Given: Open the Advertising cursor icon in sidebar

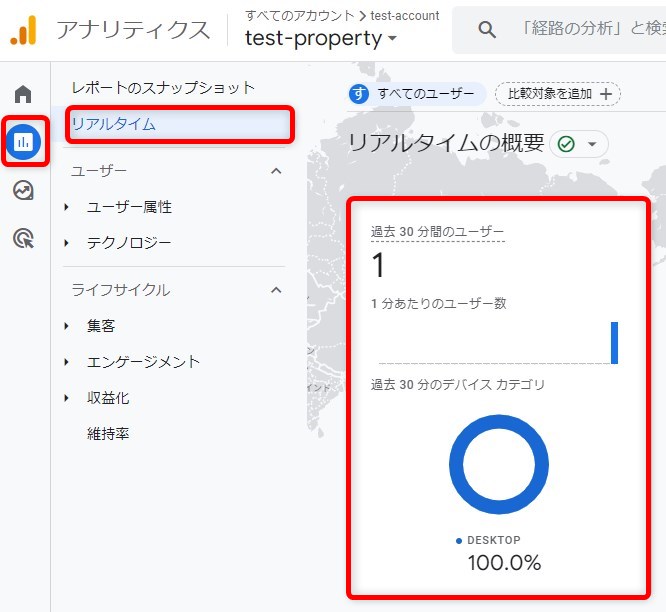Looking at the screenshot, I should (23, 238).
